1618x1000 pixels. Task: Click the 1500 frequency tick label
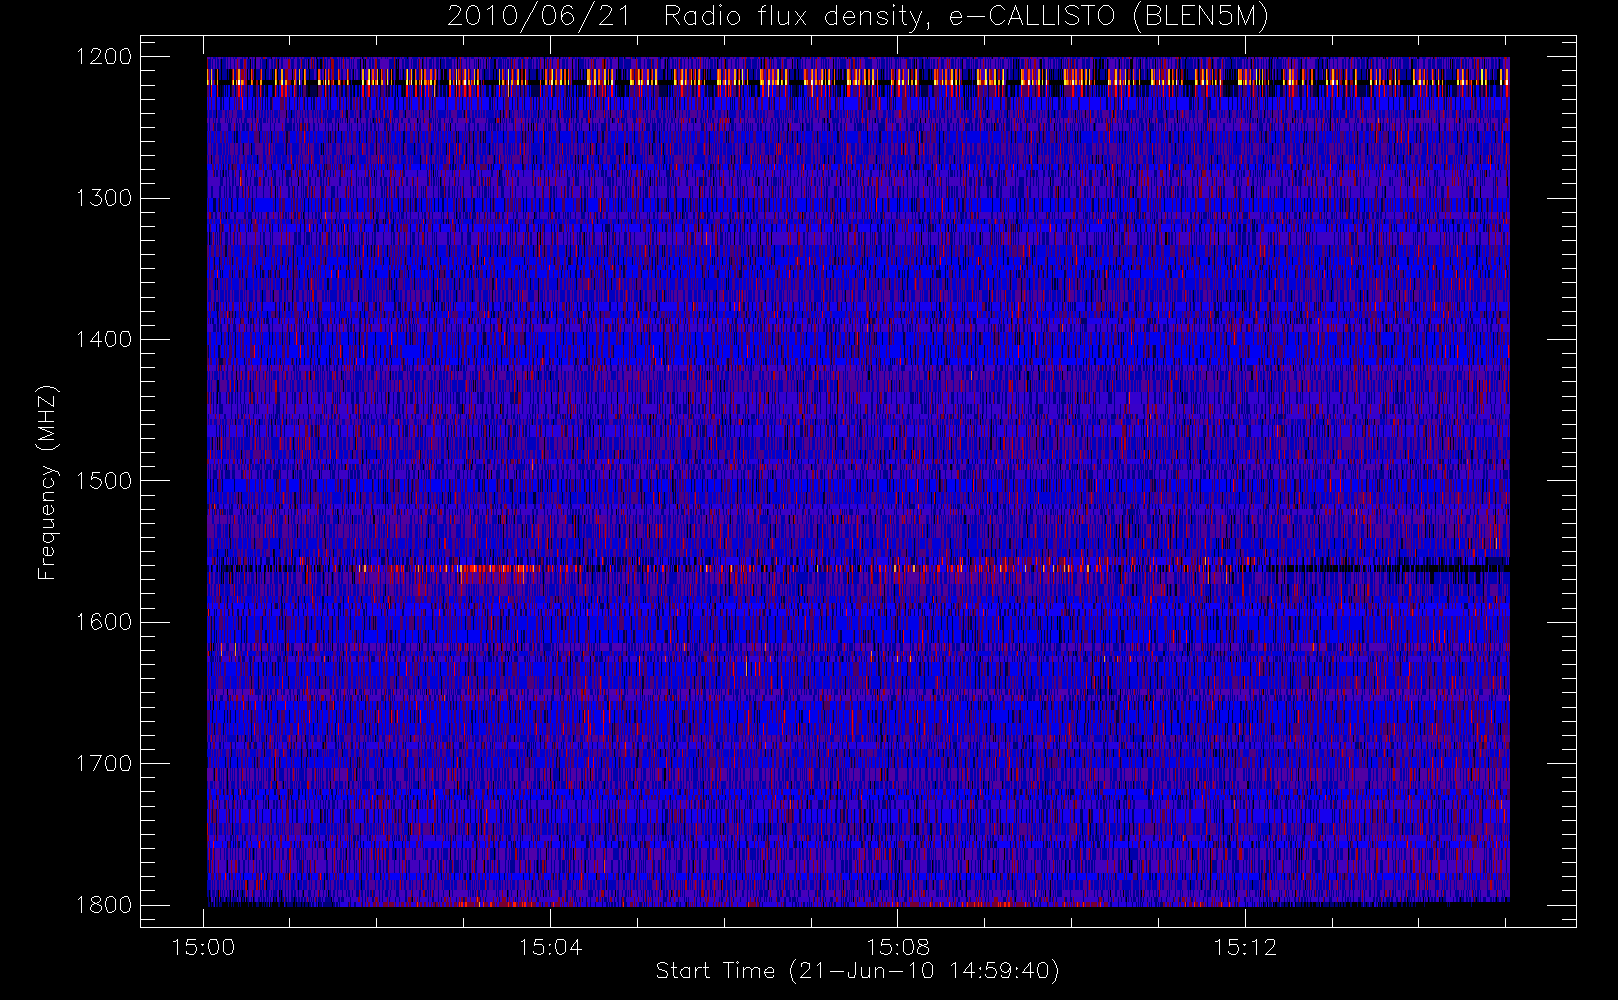[x=104, y=481]
